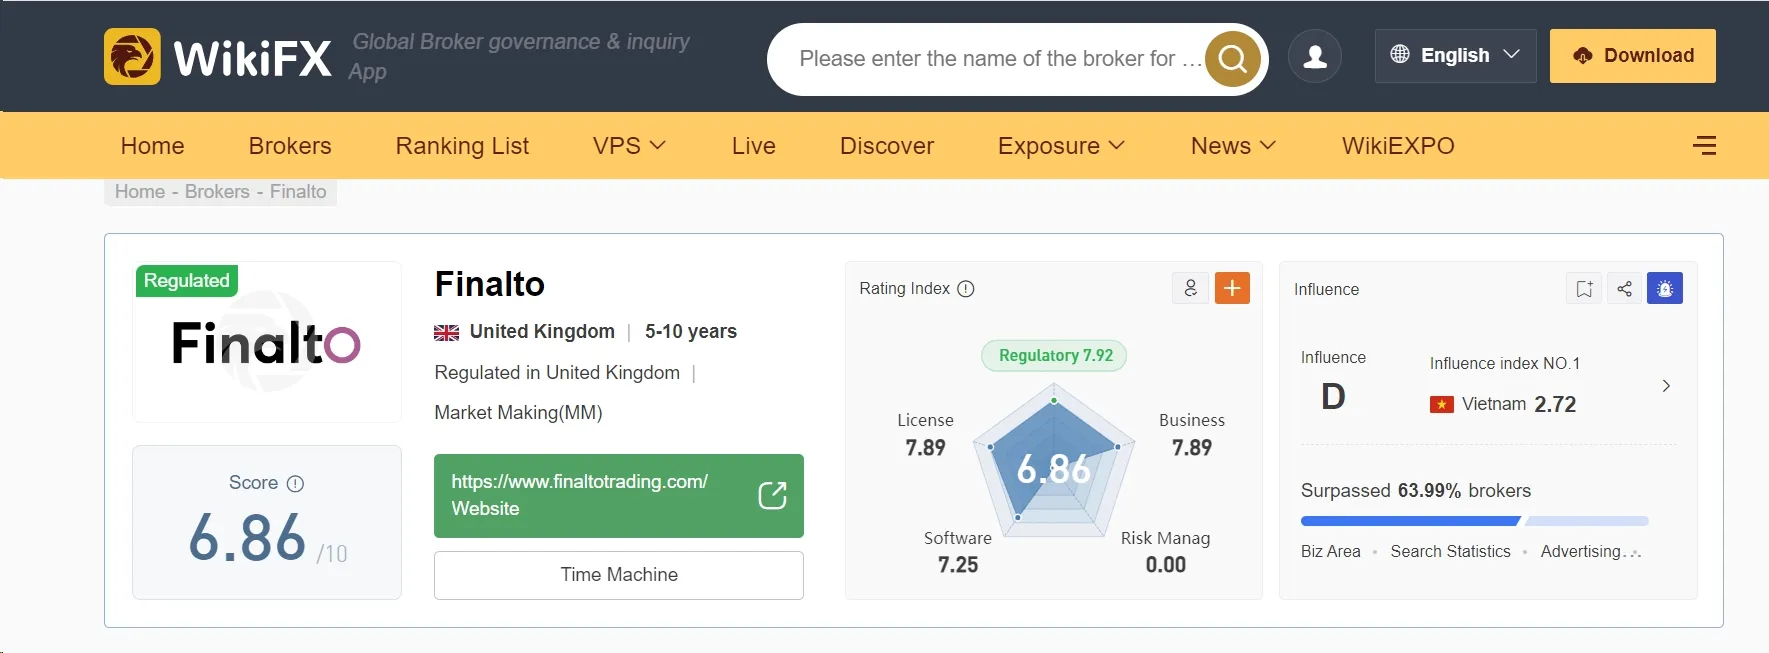
Task: Open the Brokers menu item
Action: click(290, 146)
